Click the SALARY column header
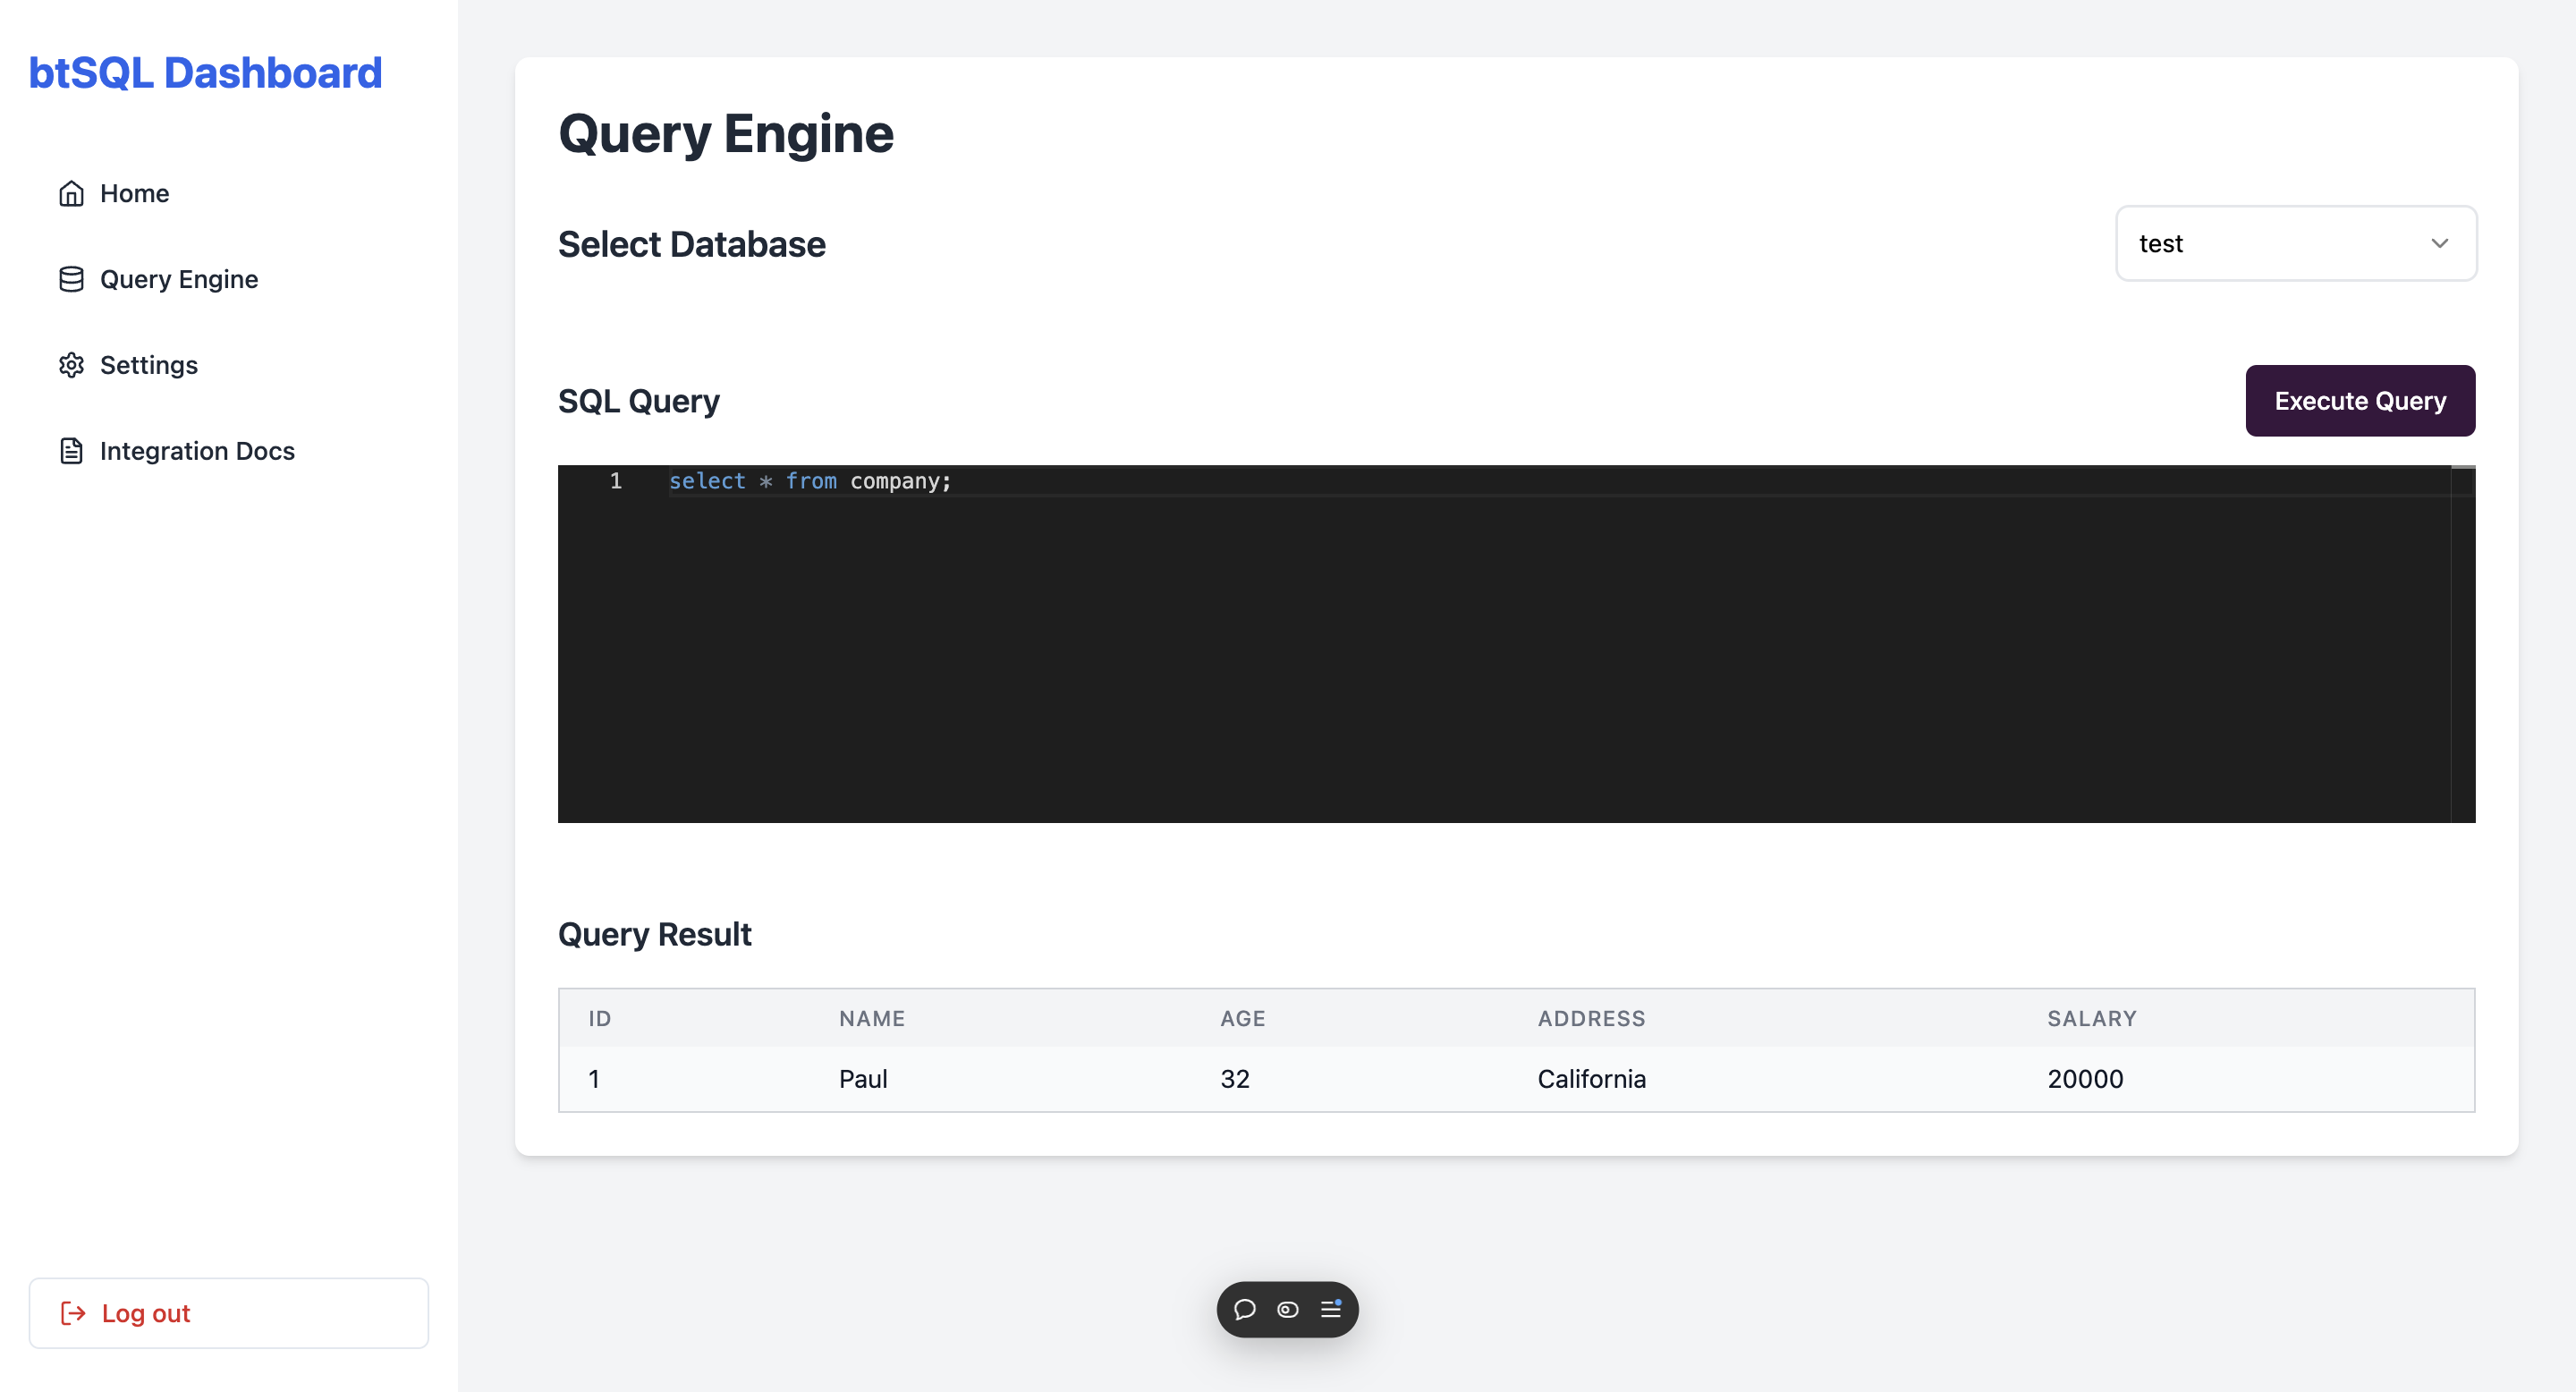Screen dimensions: 2576x1392 (x=2091, y=1018)
